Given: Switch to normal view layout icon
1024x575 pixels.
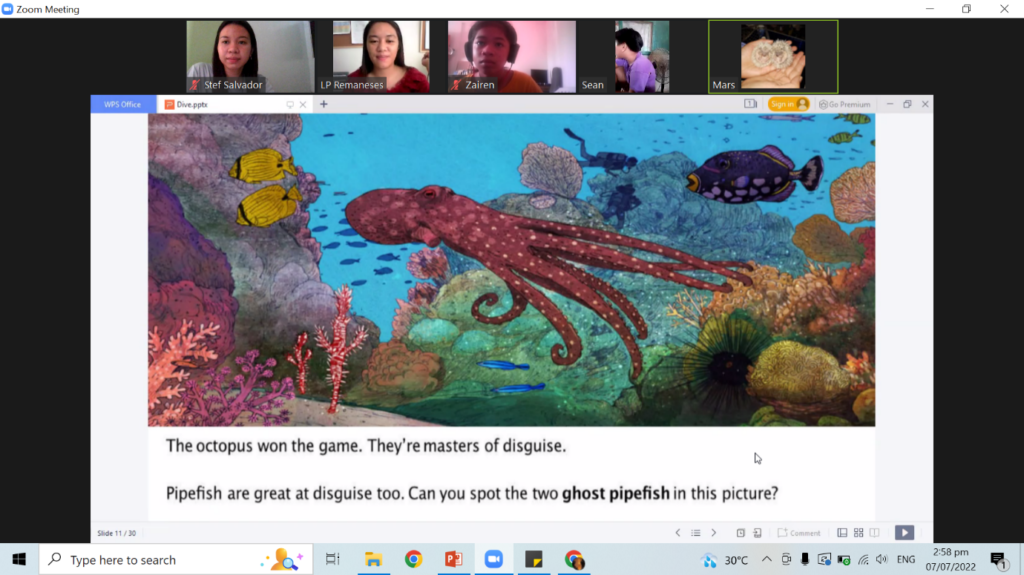Looking at the screenshot, I should tap(842, 533).
